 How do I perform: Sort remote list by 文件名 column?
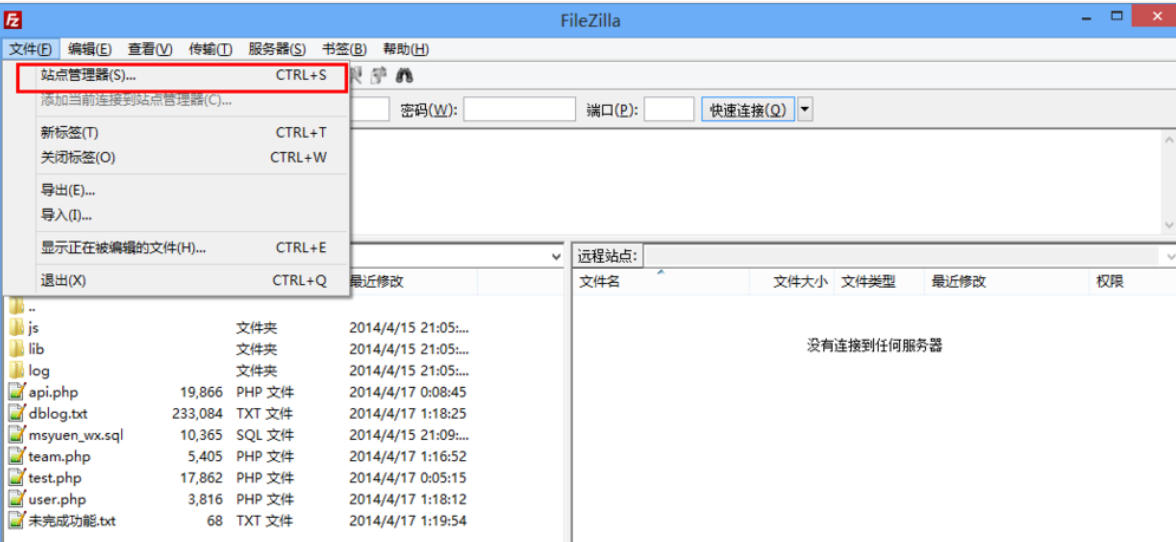click(662, 282)
